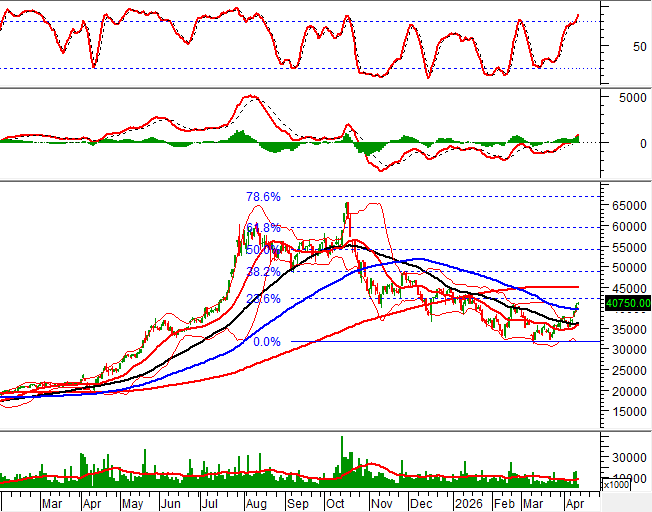Click the 50 level on oscillator axis
This screenshot has width=652, height=512.
614,46
